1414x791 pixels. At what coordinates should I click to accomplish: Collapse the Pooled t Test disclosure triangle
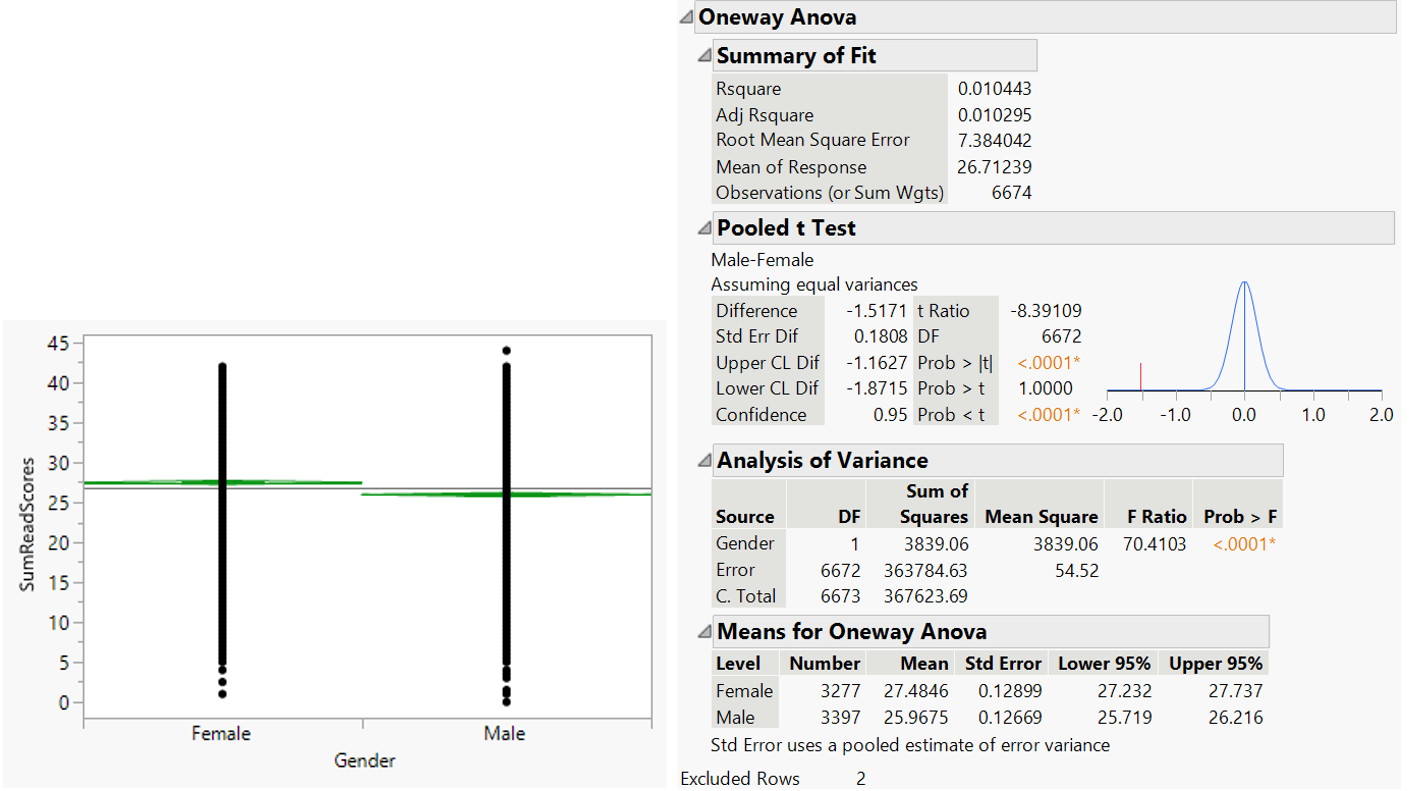click(x=705, y=228)
